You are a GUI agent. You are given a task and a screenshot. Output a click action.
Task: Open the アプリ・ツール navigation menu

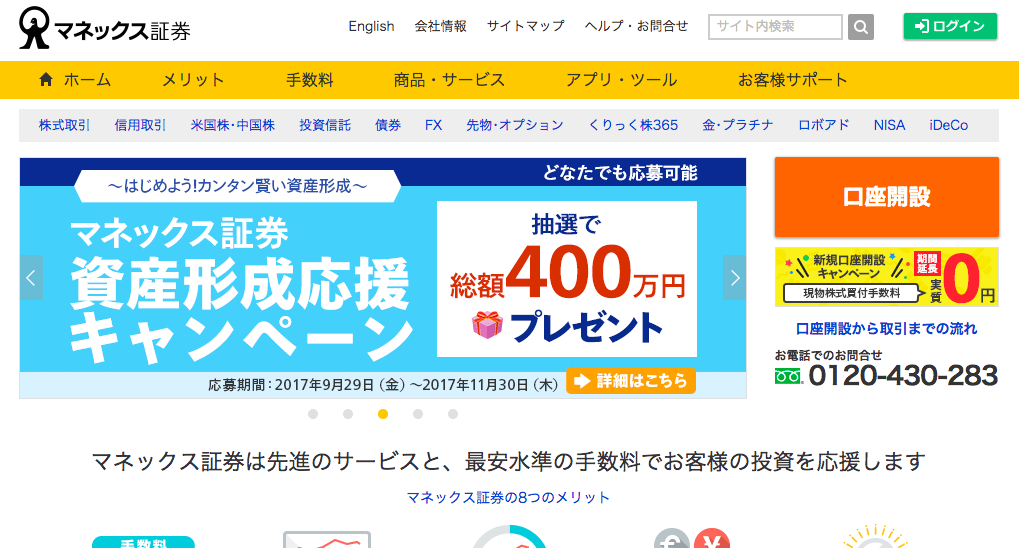621,80
